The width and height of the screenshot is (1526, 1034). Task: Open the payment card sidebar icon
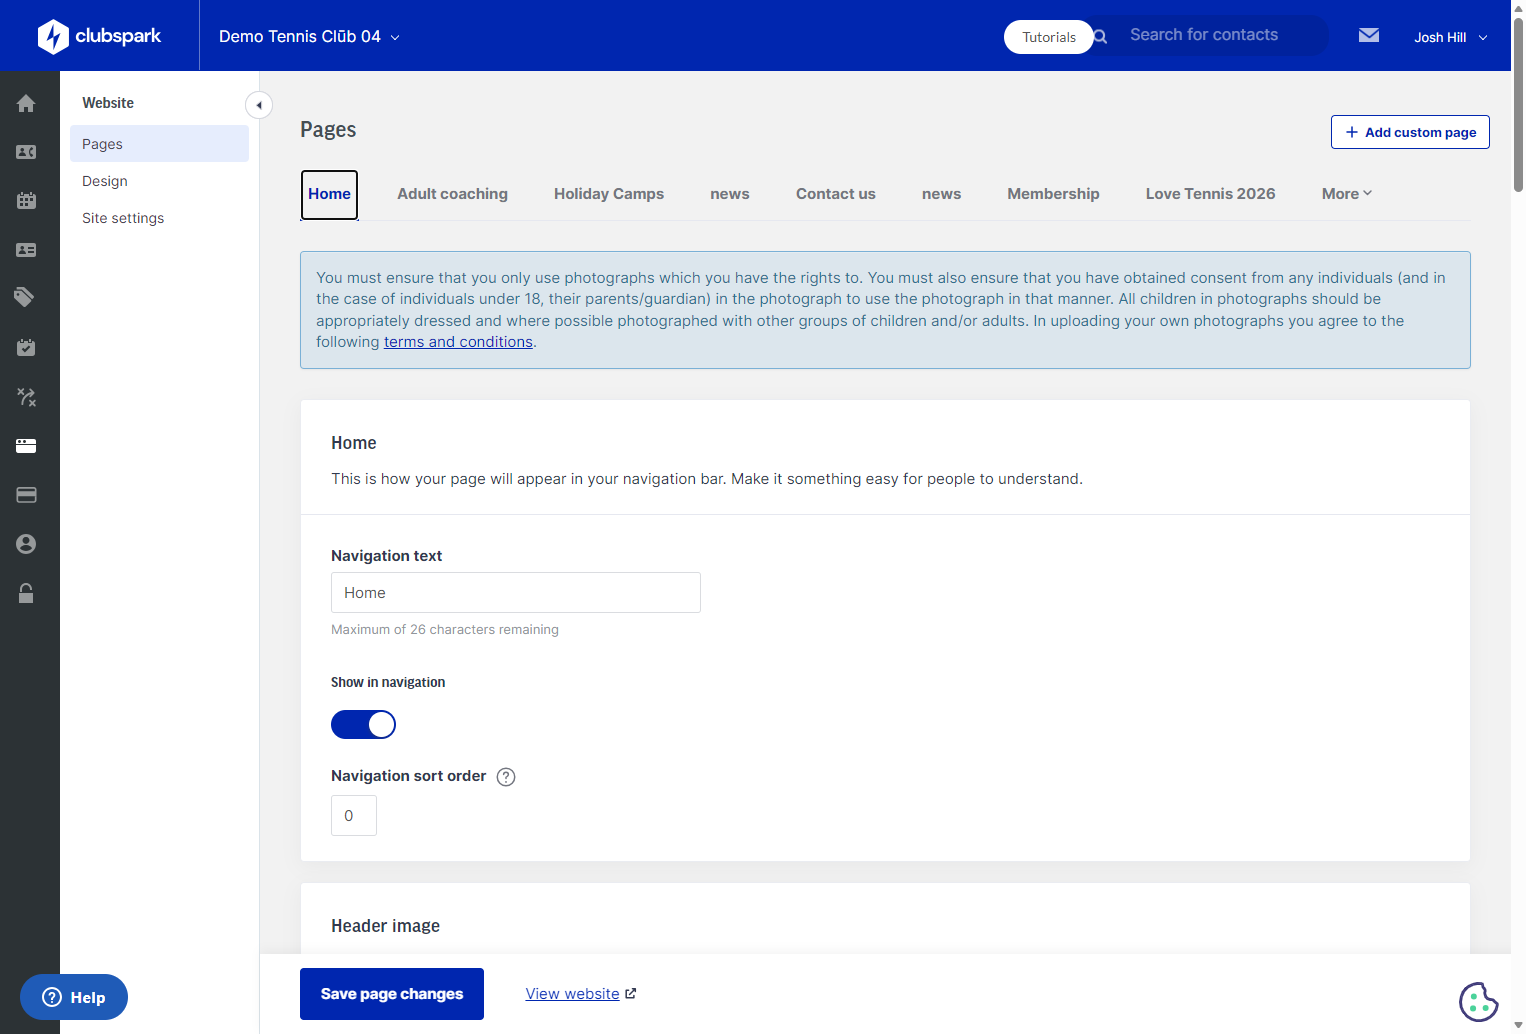click(26, 495)
